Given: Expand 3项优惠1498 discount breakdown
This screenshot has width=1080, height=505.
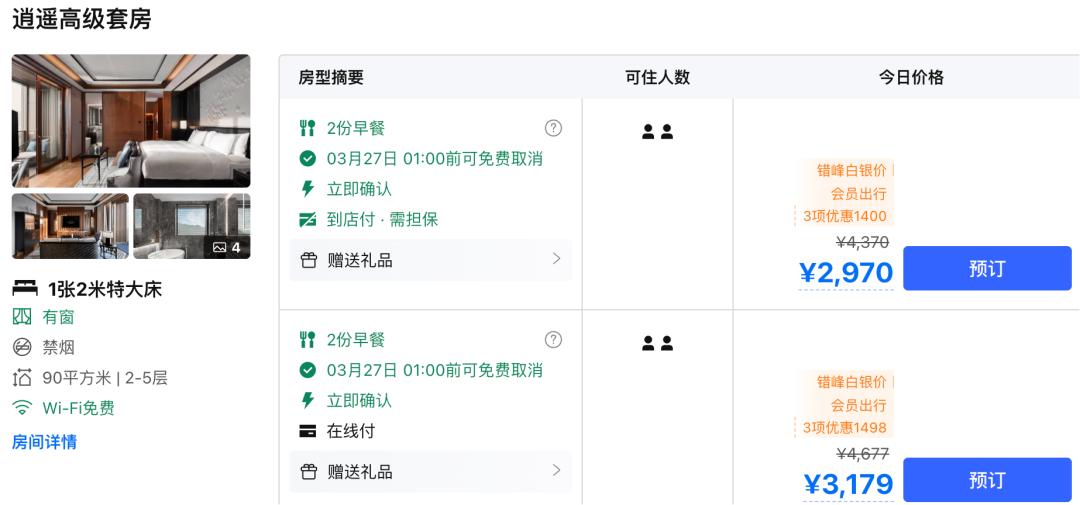Looking at the screenshot, I should 845,428.
